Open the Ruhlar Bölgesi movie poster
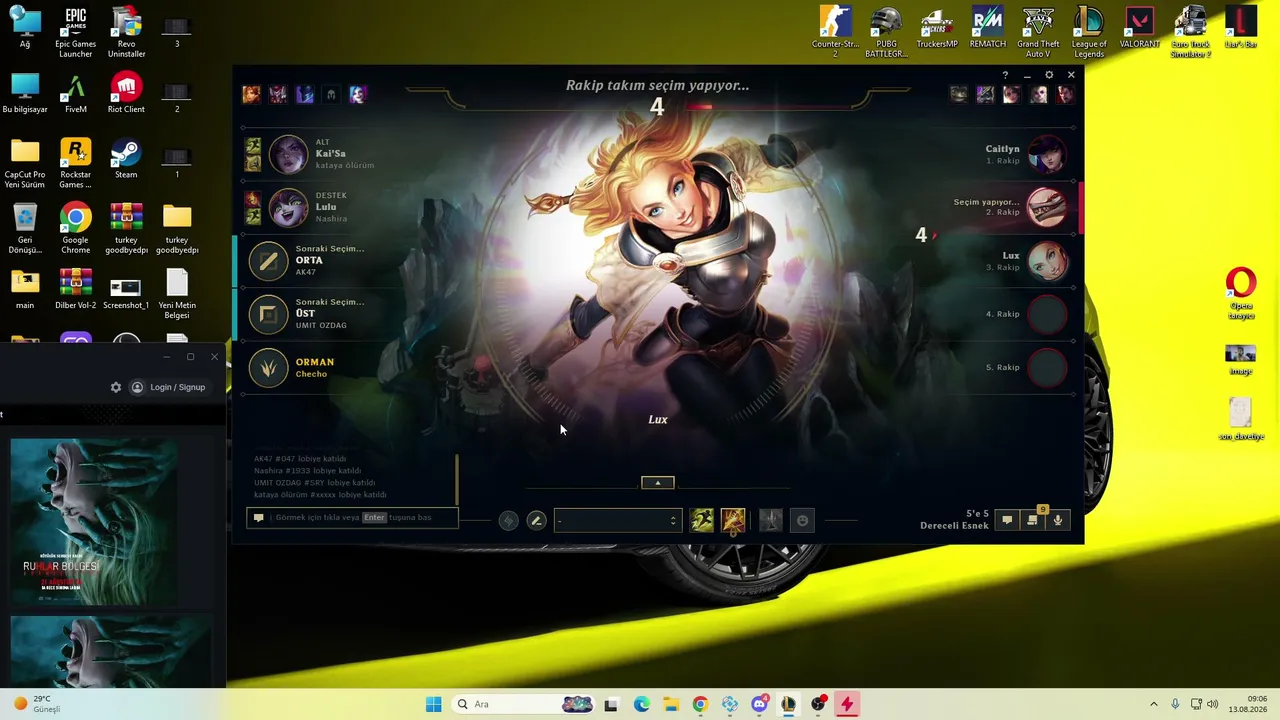The image size is (1280, 720). [94, 522]
